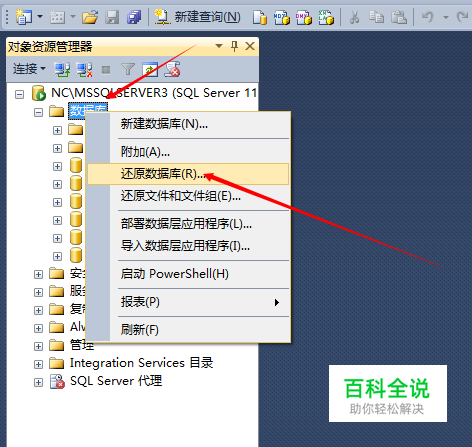The height and width of the screenshot is (447, 472).
Task: Expand the first folder under 数据库
Action: [x=58, y=130]
